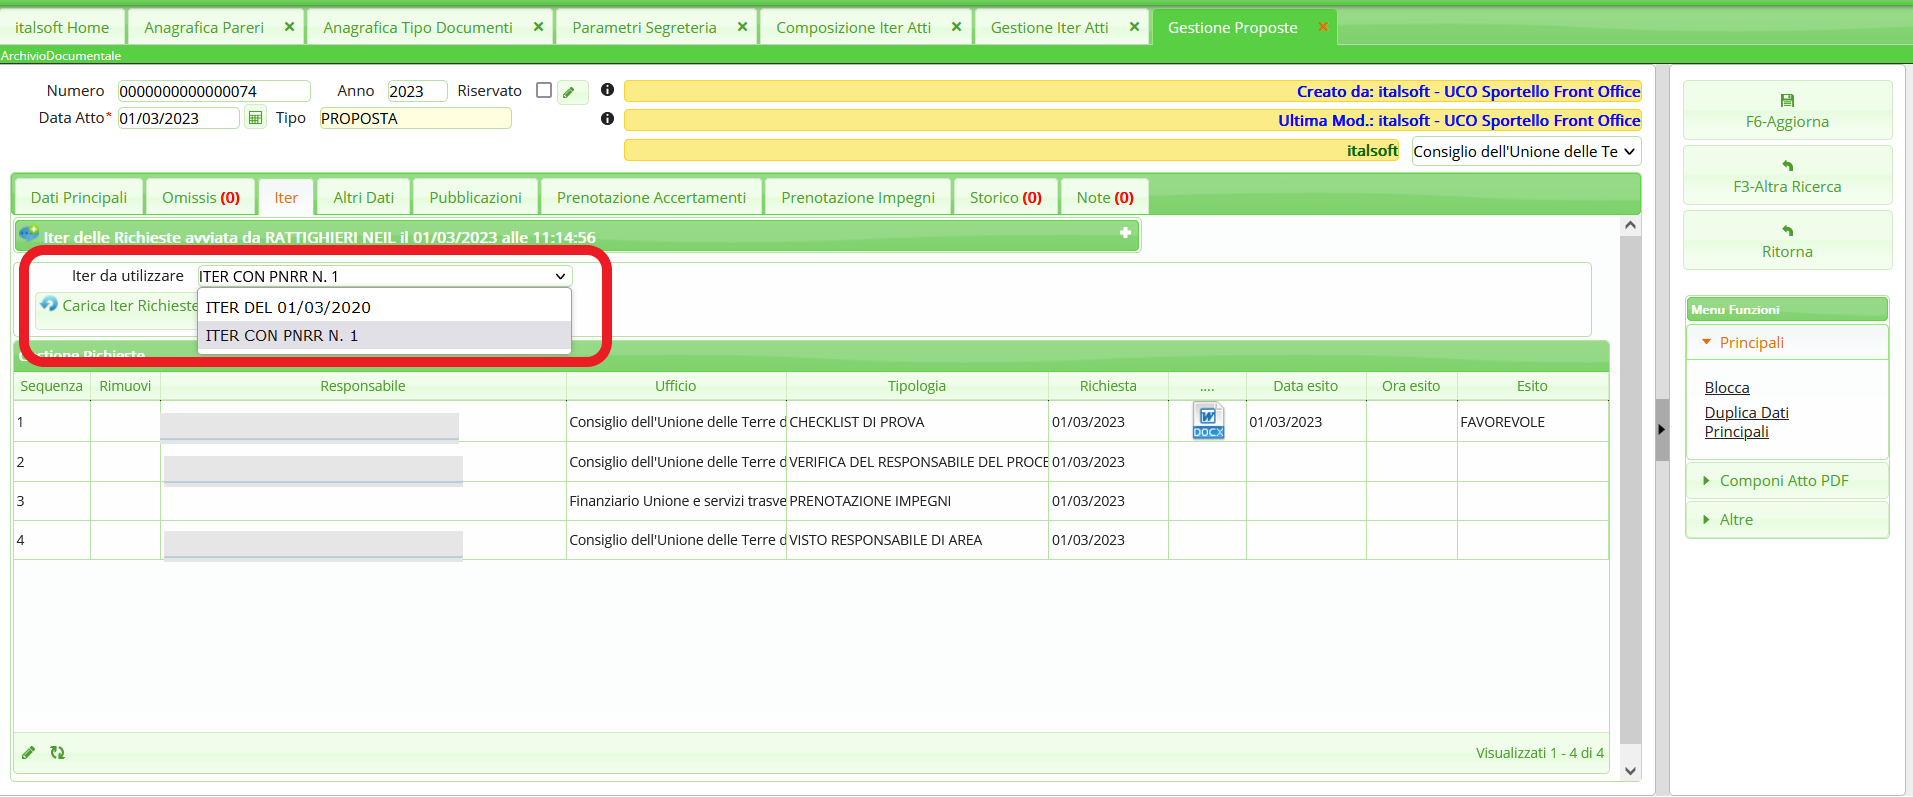The height and width of the screenshot is (797, 1913).
Task: Expand the Componi Atto PDF section
Action: [x=1783, y=481]
